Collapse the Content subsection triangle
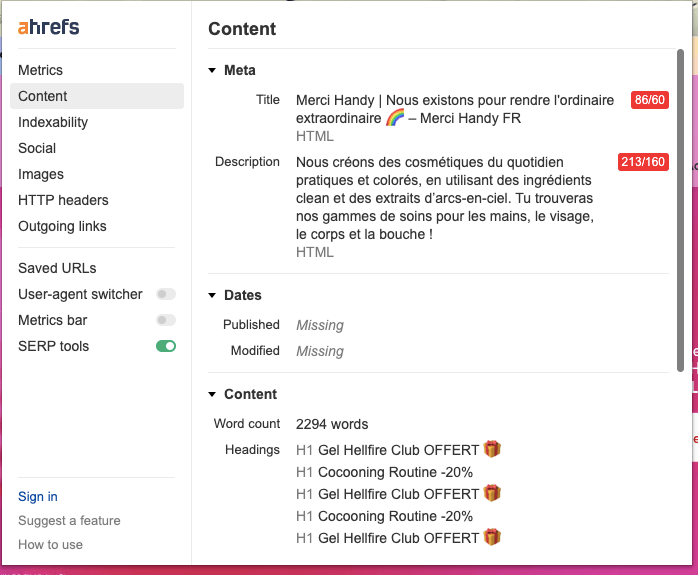The image size is (698, 575). [x=212, y=394]
